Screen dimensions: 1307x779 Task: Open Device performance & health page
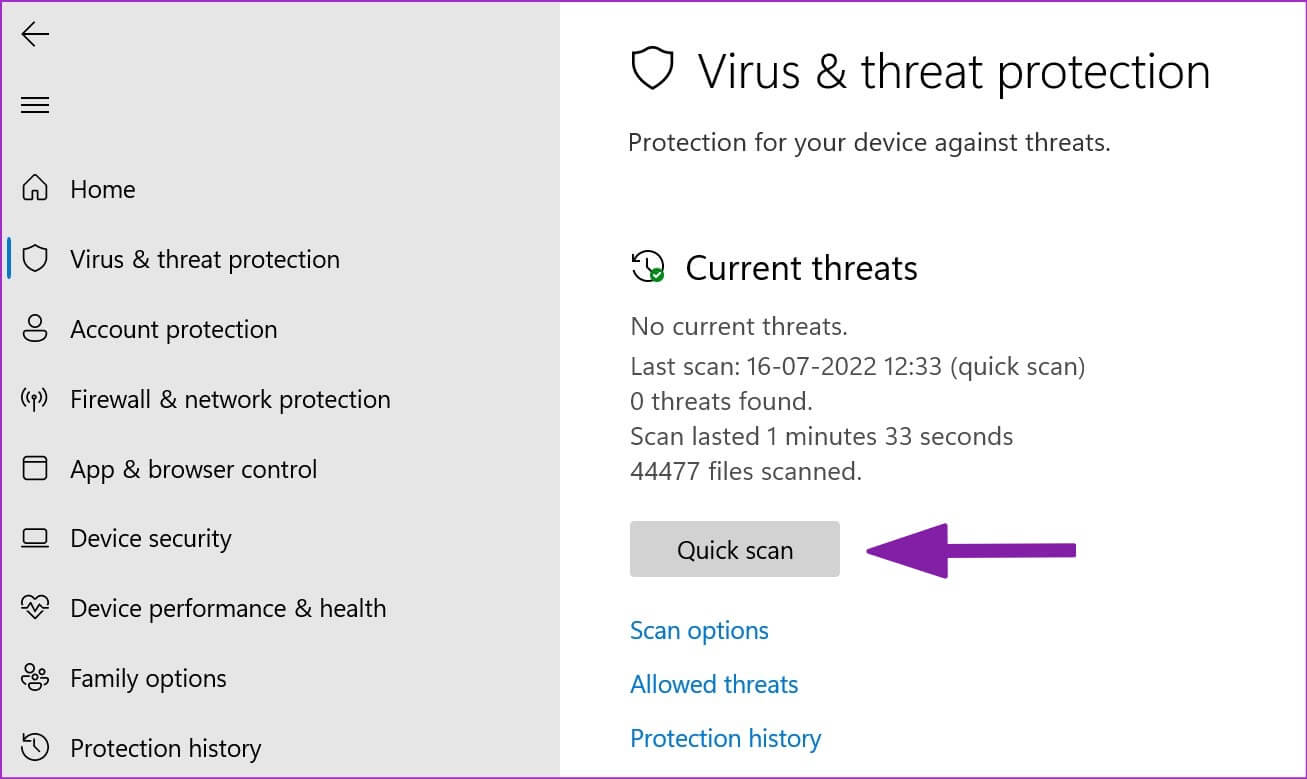click(x=228, y=608)
